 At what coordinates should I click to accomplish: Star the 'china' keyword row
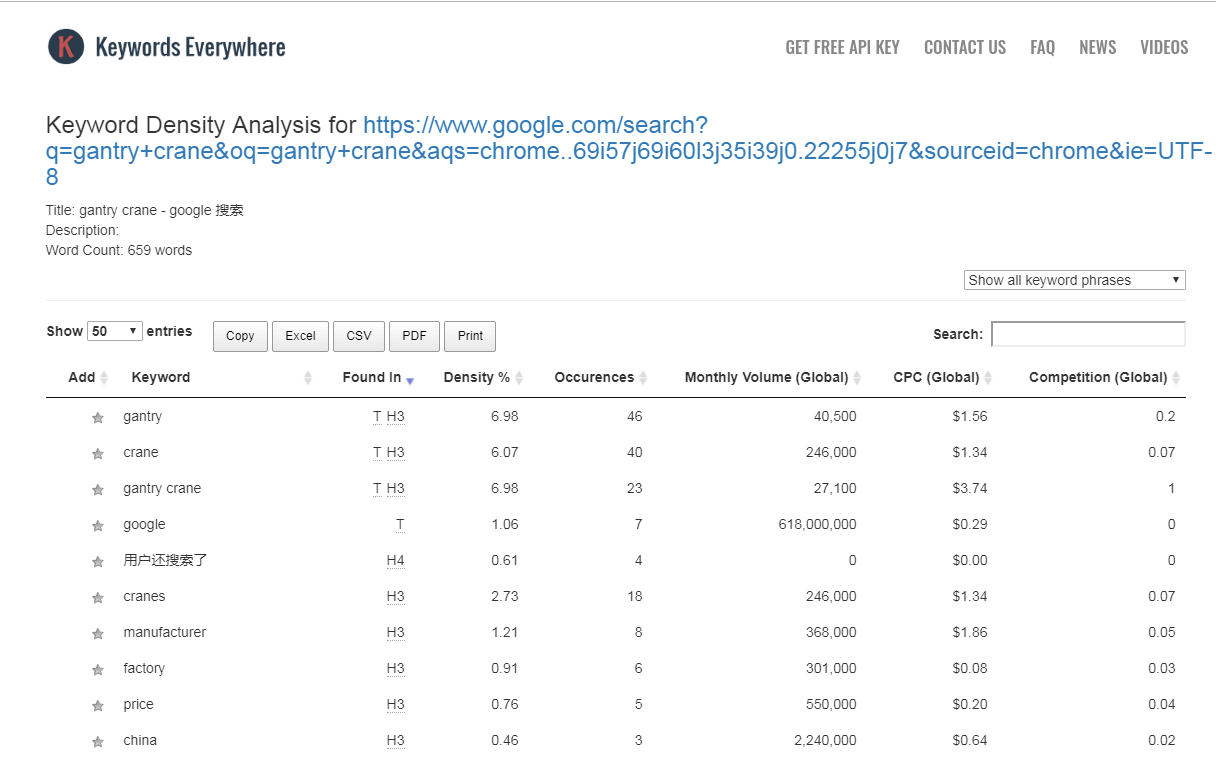point(98,742)
